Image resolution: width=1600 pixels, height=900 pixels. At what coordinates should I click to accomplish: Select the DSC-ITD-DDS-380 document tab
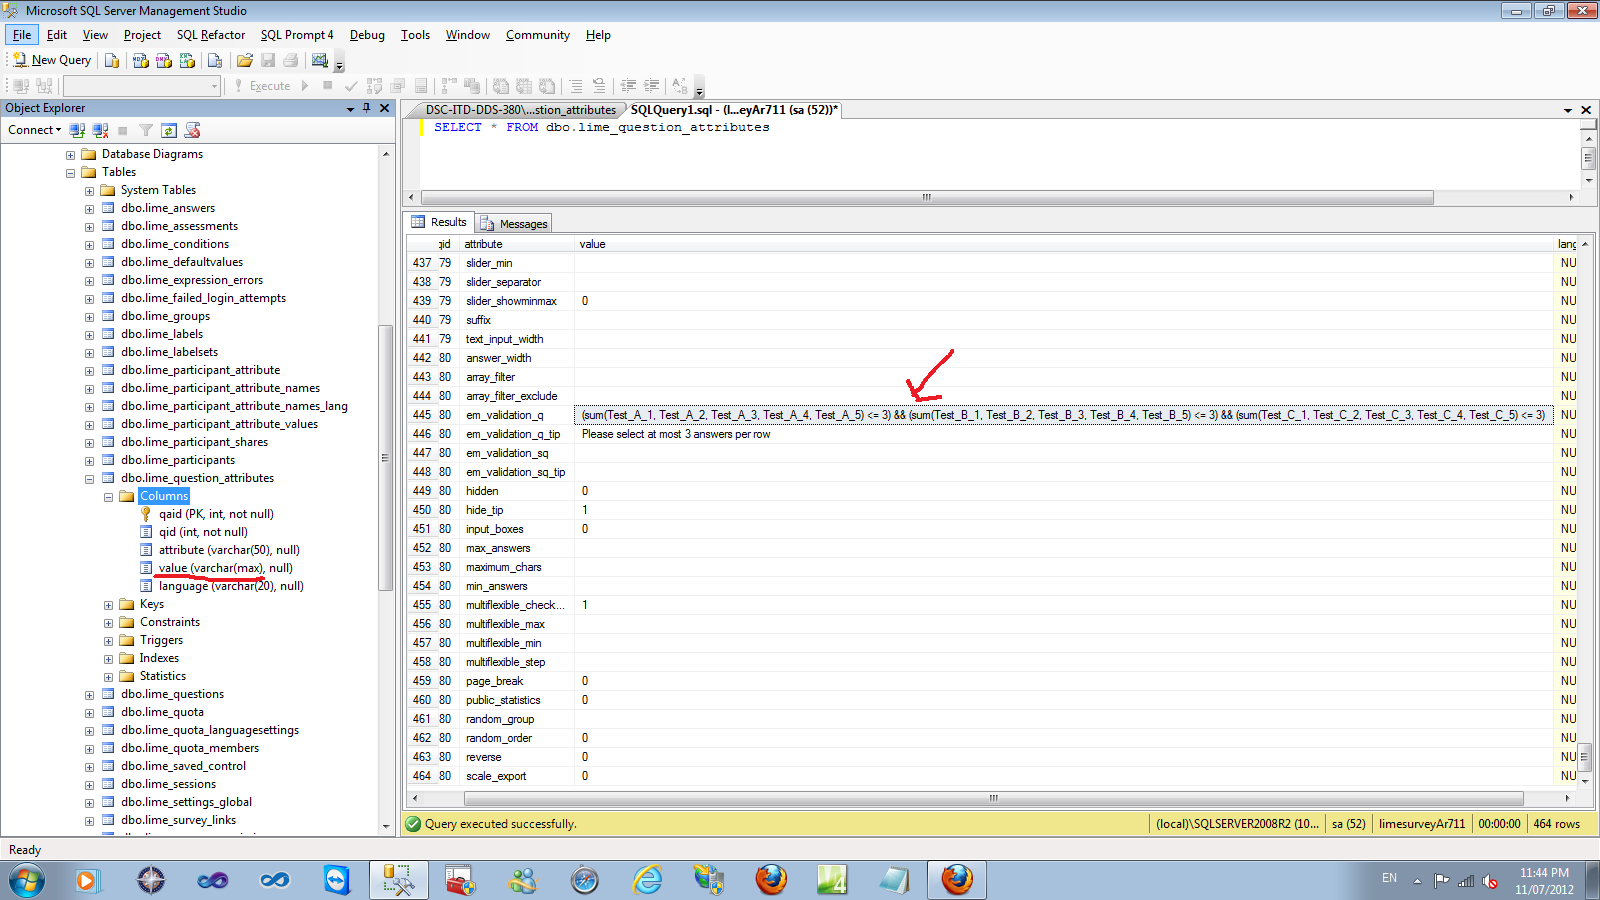[518, 110]
